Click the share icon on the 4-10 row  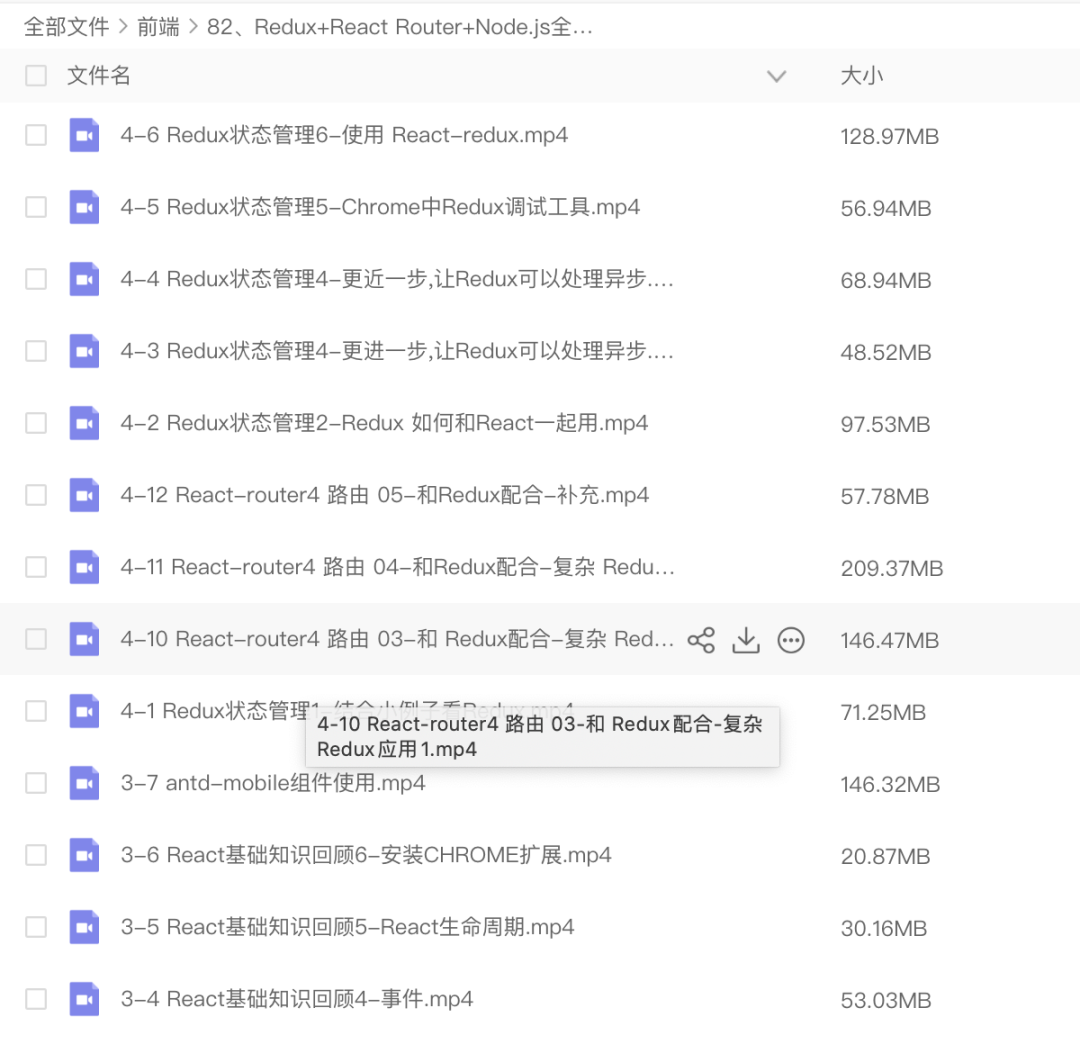pyautogui.click(x=701, y=640)
